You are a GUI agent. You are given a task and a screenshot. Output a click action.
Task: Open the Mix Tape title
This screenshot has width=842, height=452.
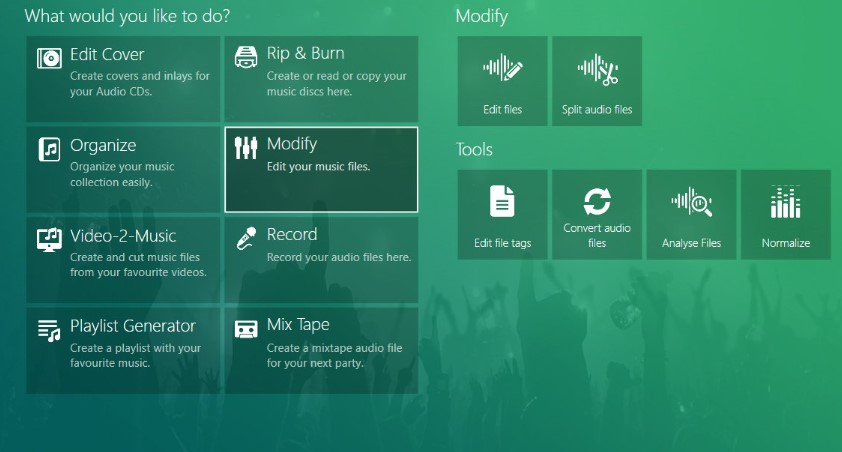point(298,324)
